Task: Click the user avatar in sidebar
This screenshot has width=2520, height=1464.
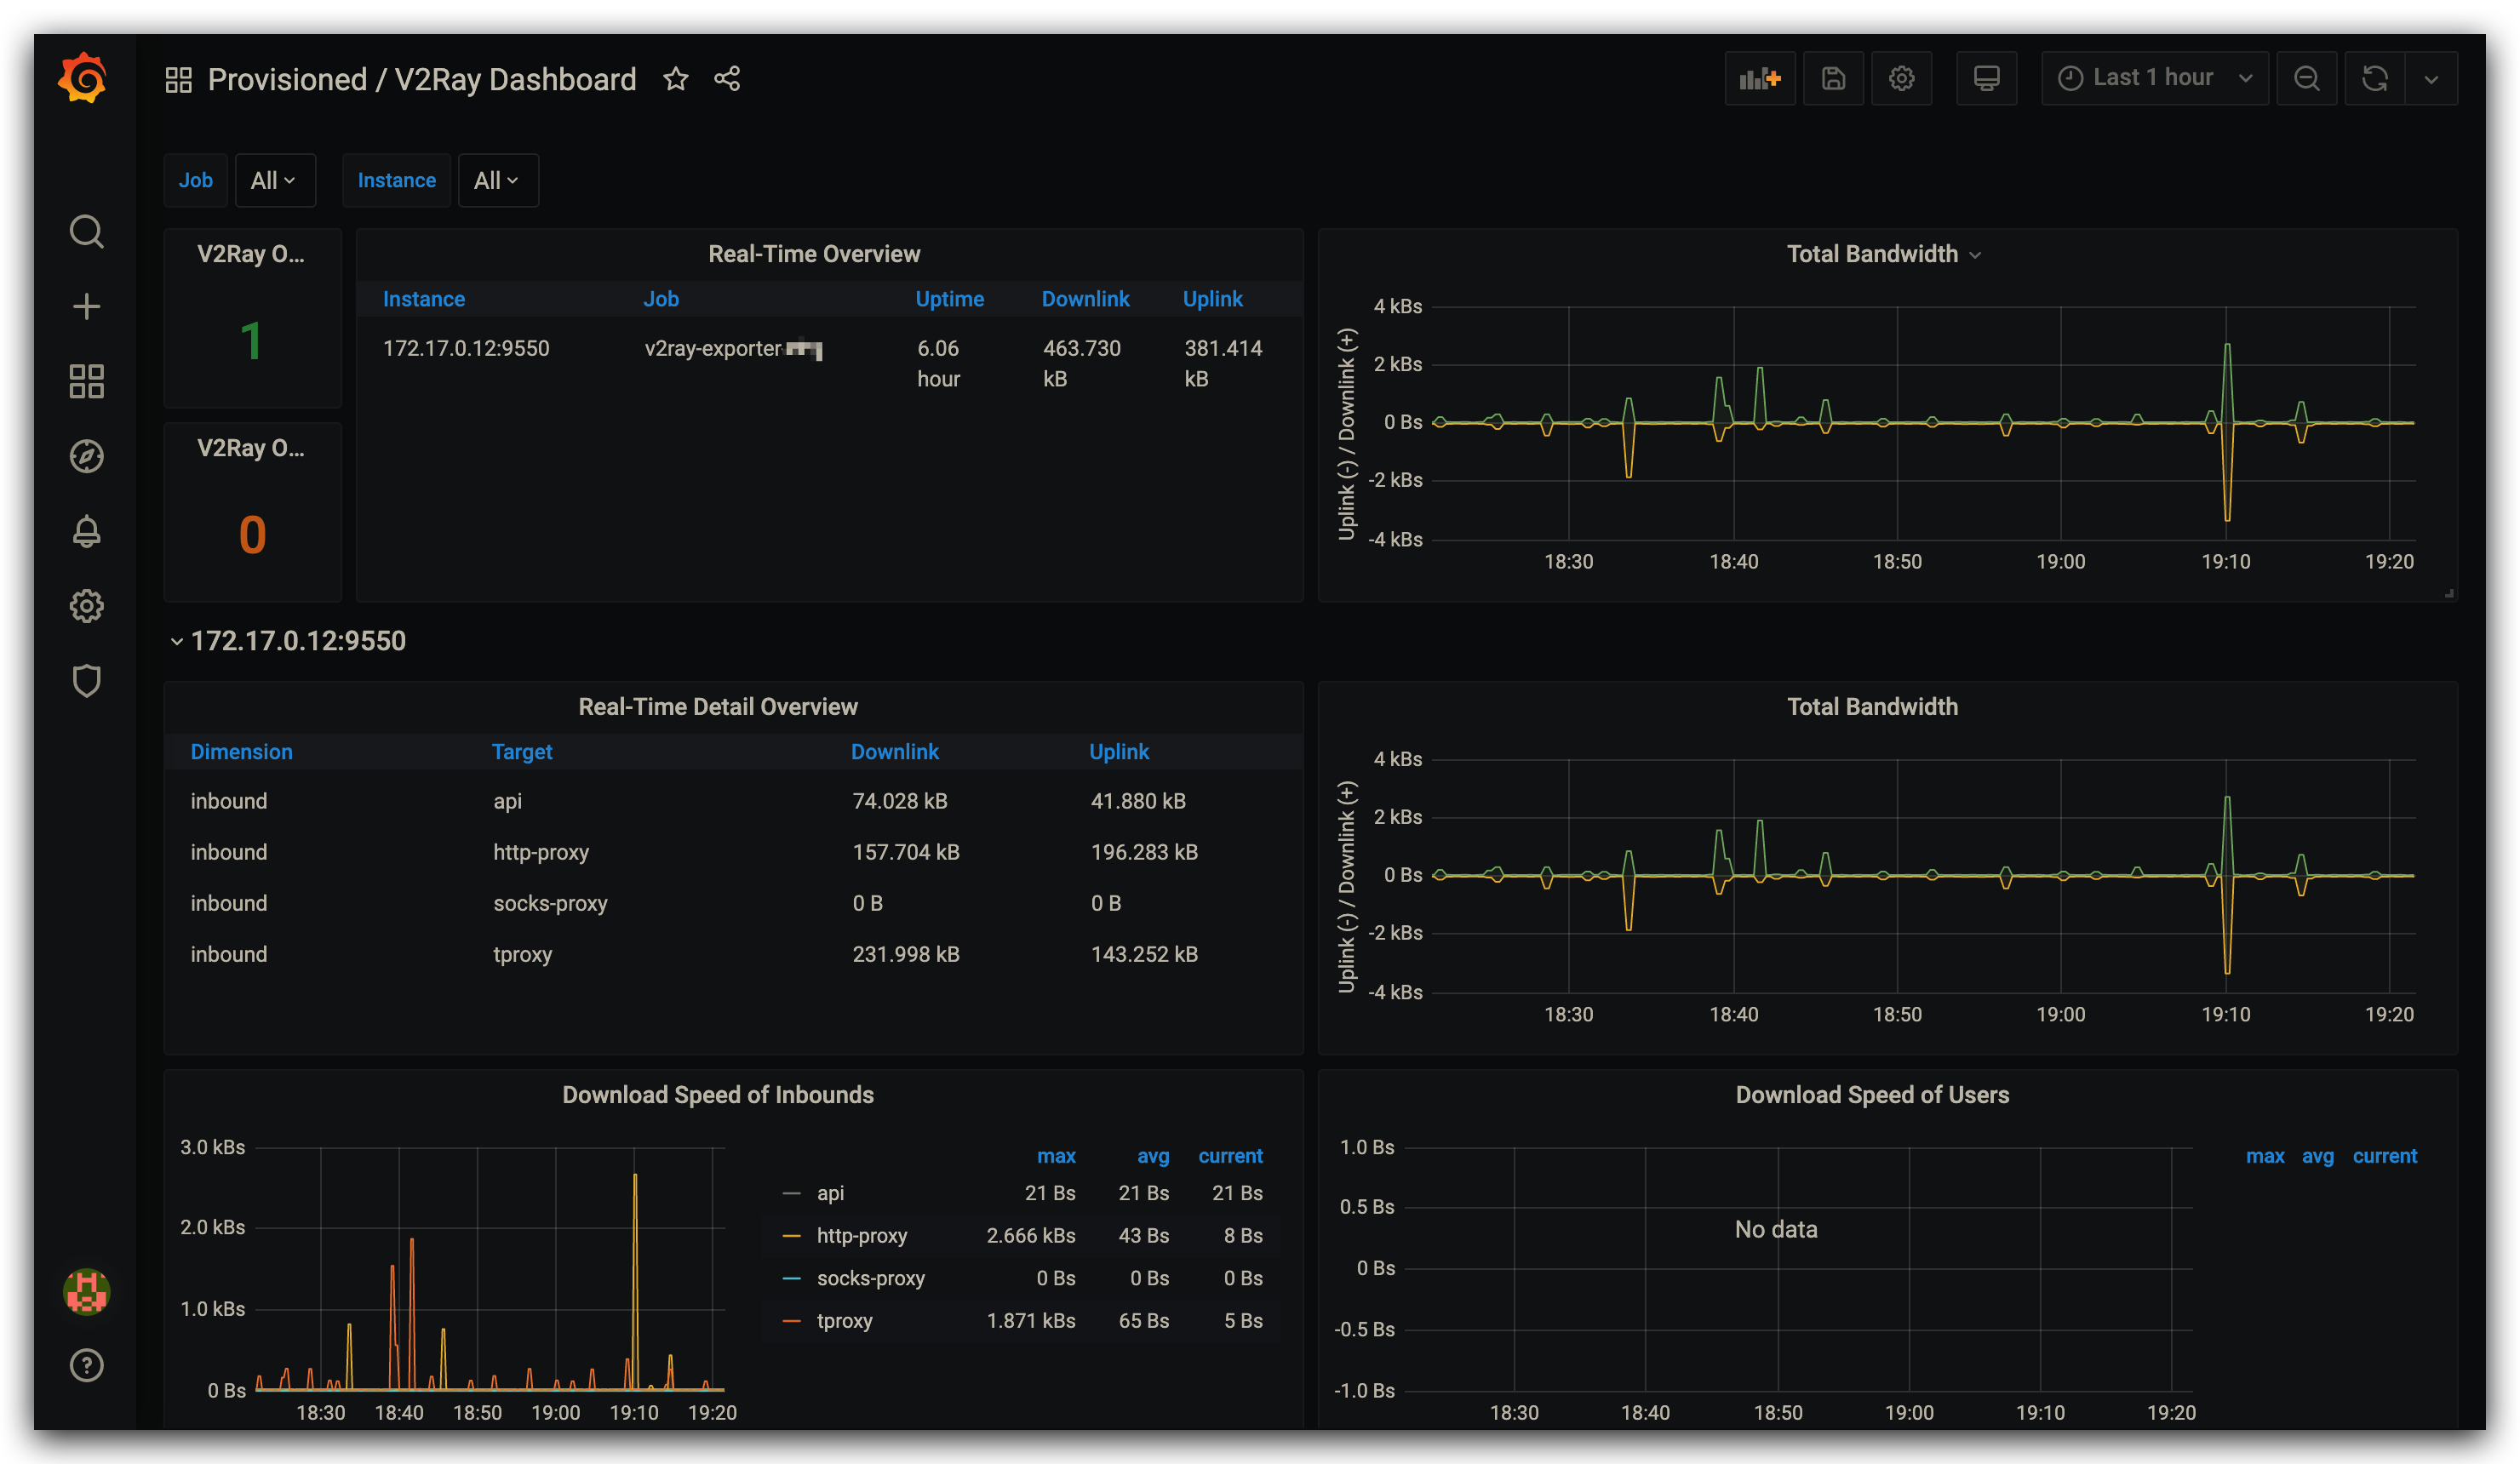Action: [86, 1291]
